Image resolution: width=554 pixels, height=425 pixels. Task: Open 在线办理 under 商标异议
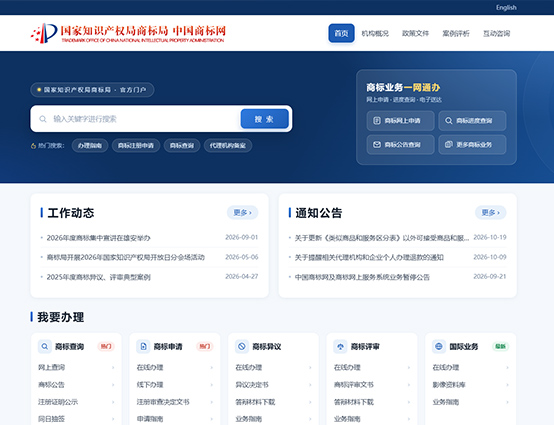[x=249, y=368]
